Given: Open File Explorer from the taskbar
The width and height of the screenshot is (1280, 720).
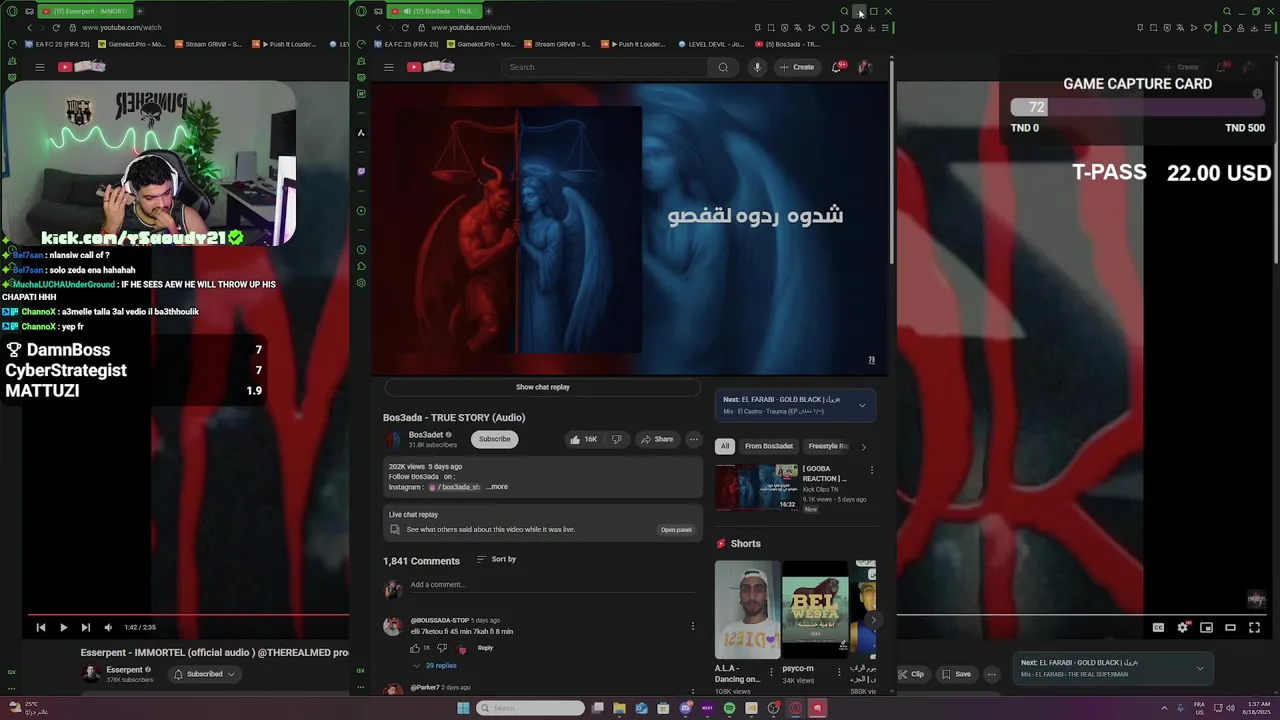Looking at the screenshot, I should click(619, 708).
